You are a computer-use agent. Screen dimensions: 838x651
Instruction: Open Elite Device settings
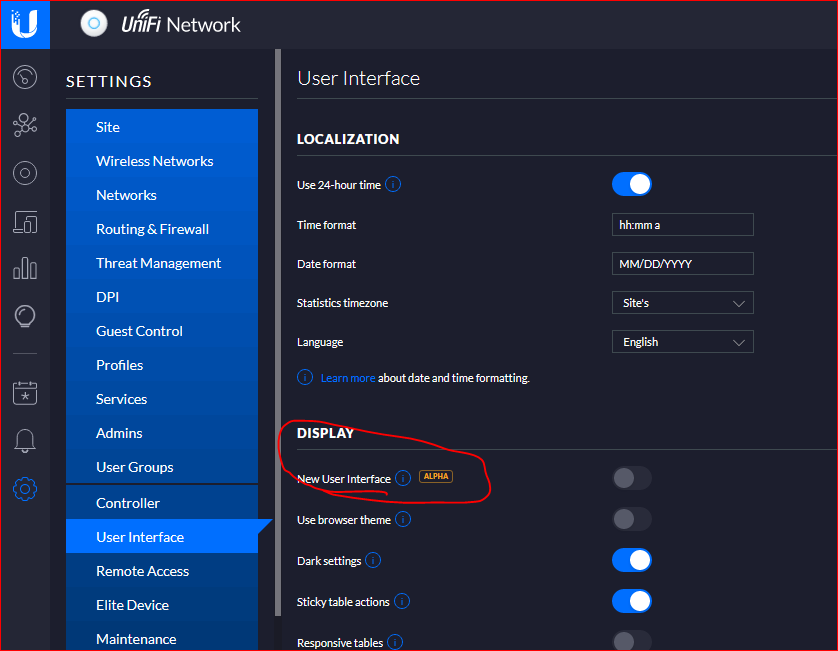[x=162, y=605]
